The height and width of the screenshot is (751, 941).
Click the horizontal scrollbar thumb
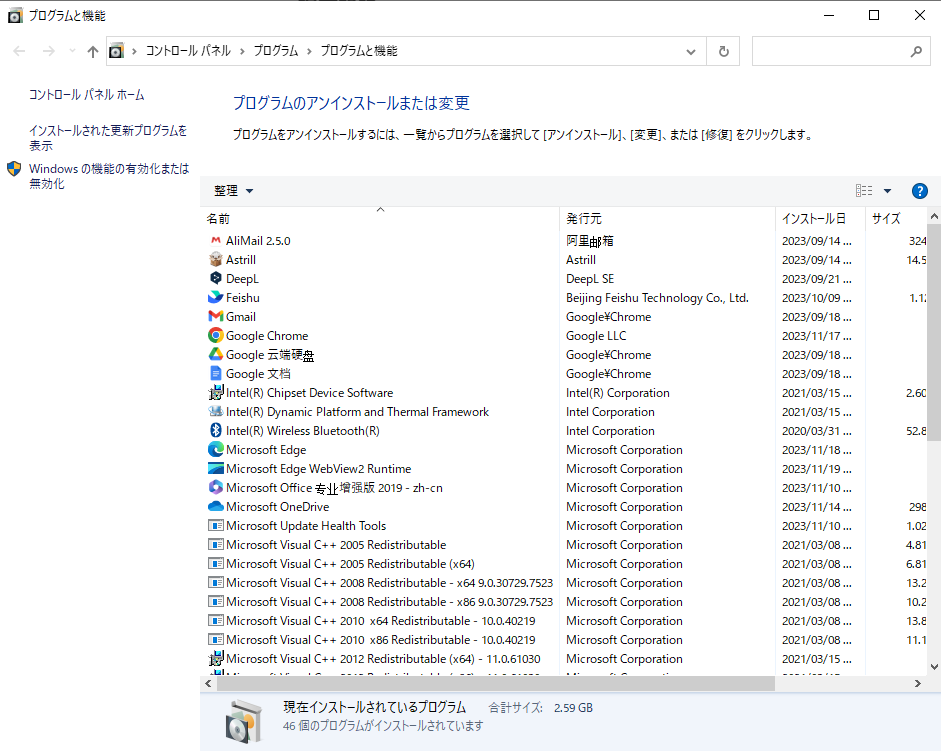tap(496, 683)
